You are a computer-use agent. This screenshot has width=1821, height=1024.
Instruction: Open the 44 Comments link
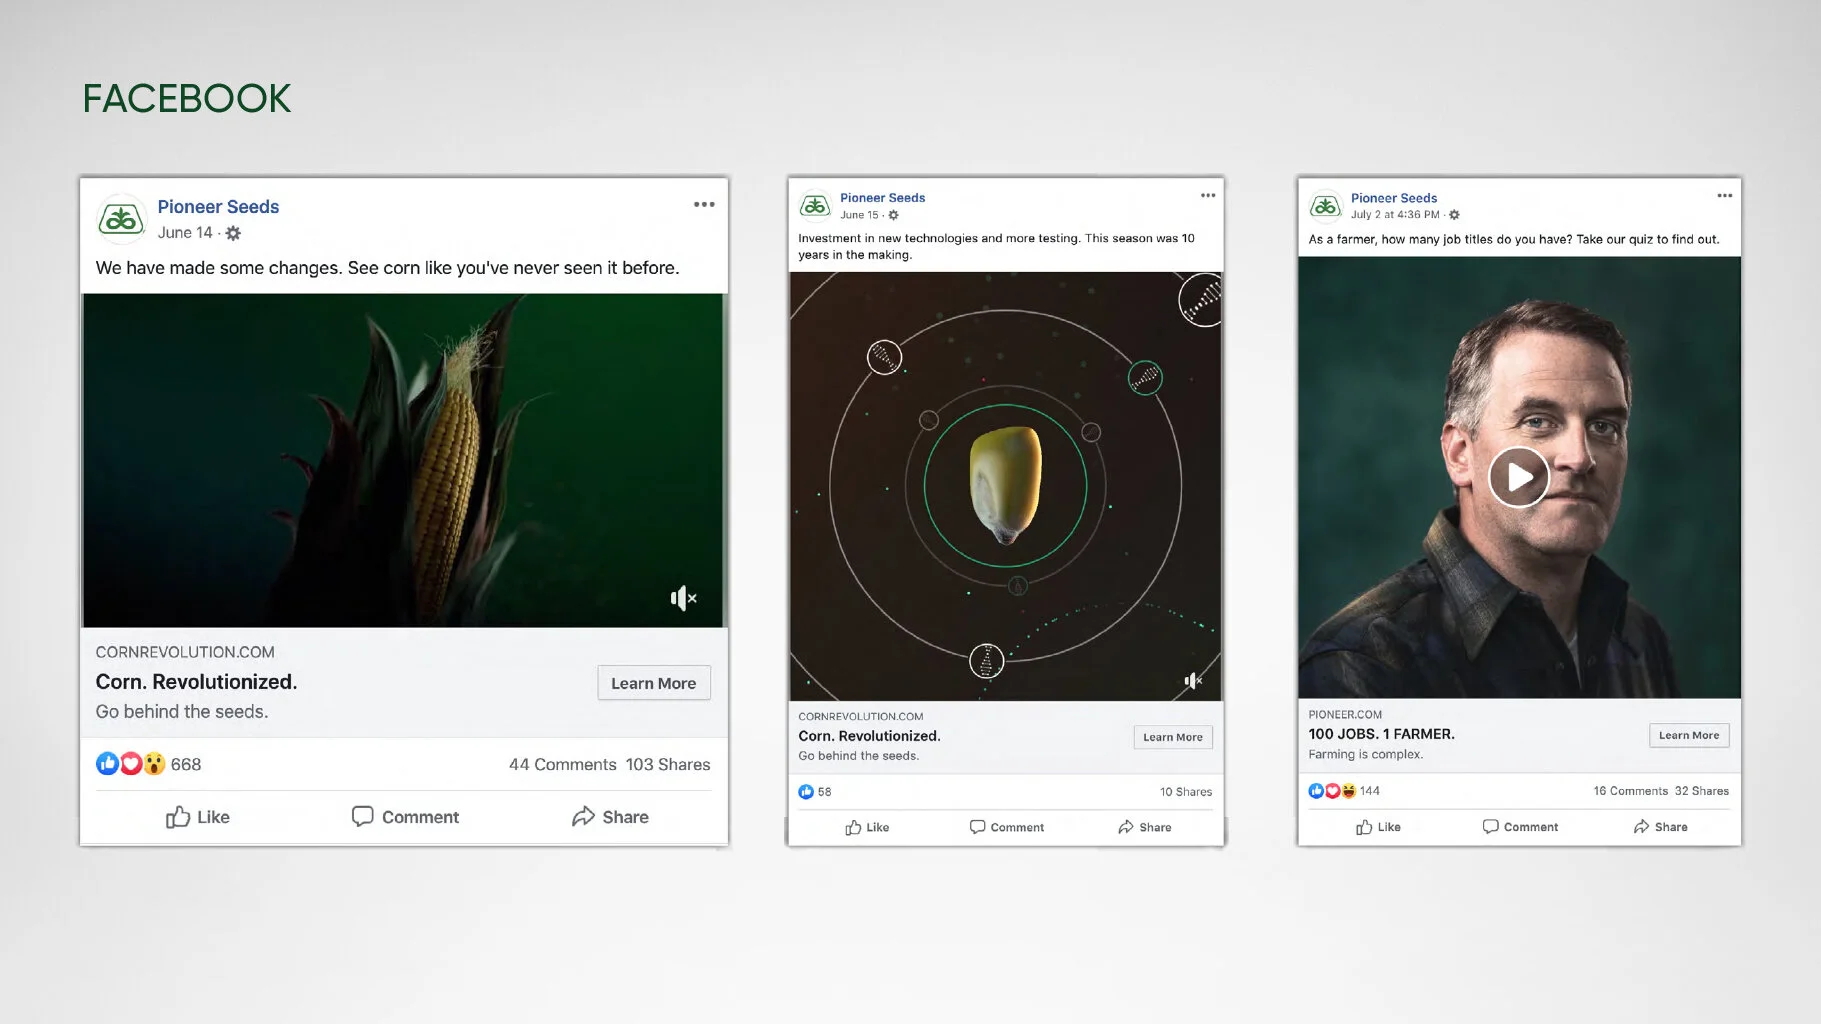pos(563,765)
